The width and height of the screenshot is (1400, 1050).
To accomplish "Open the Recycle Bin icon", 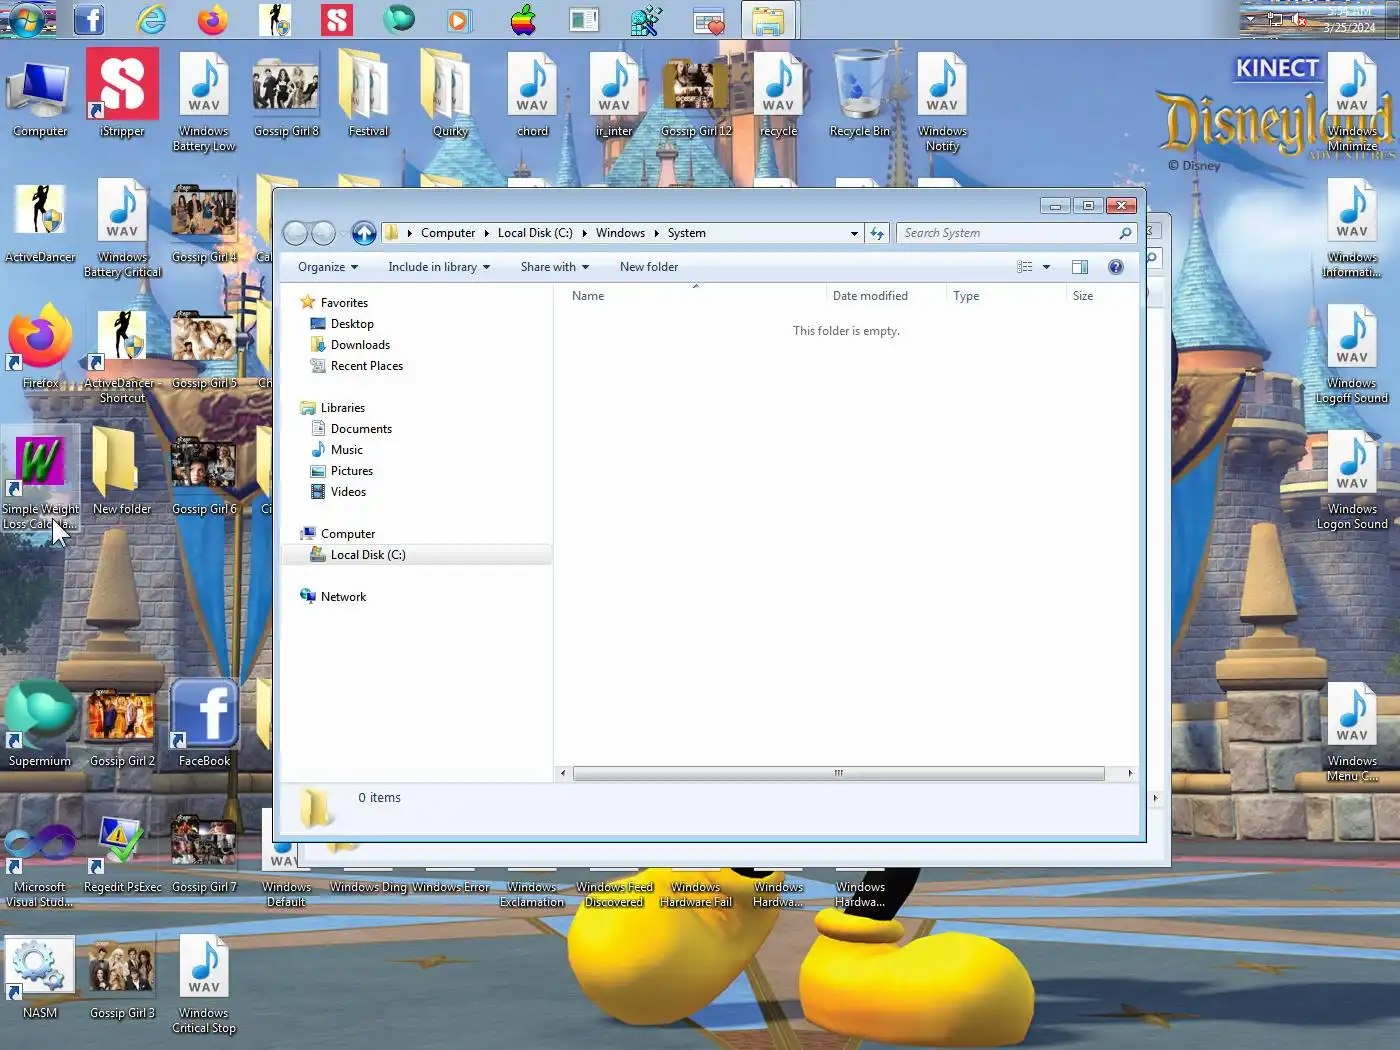I will [859, 95].
